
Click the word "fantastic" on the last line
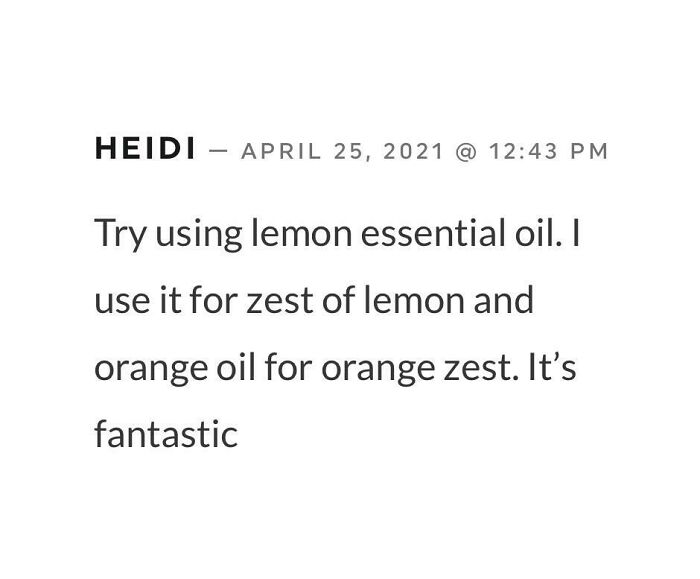pyautogui.click(x=166, y=434)
